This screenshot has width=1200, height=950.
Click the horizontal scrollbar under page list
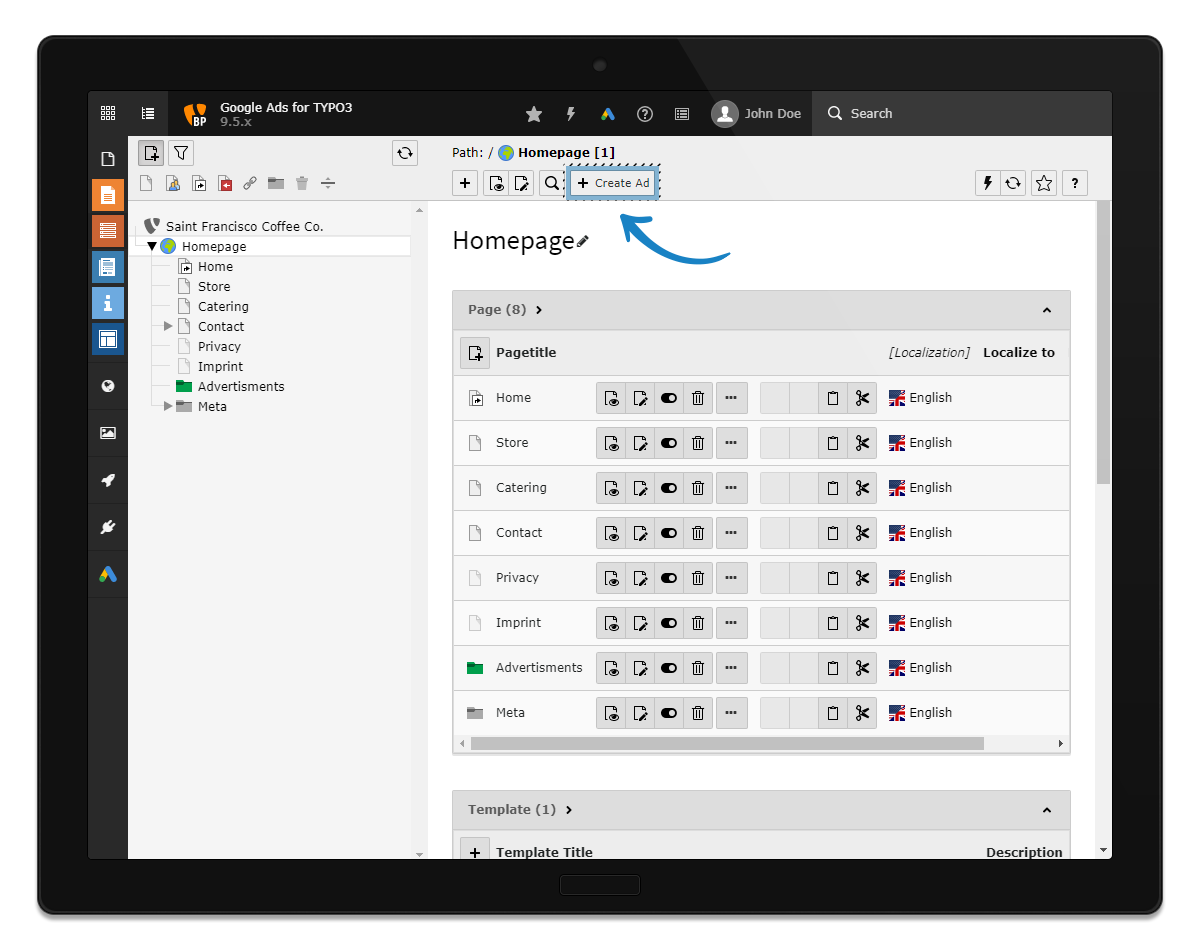tap(727, 744)
